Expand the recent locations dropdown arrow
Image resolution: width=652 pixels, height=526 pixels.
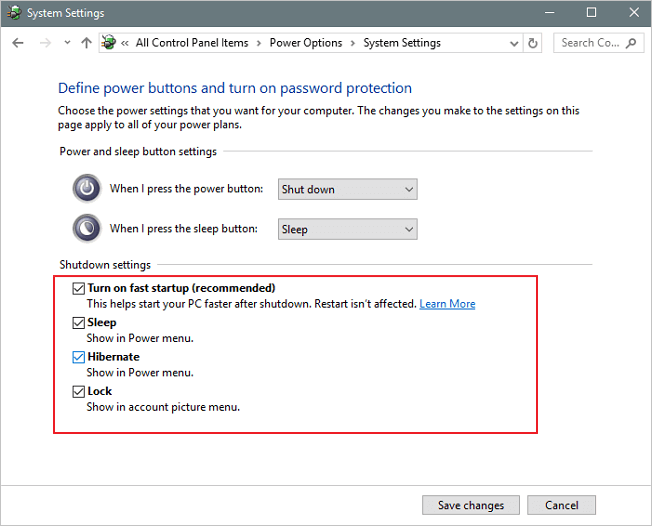pyautogui.click(x=67, y=43)
